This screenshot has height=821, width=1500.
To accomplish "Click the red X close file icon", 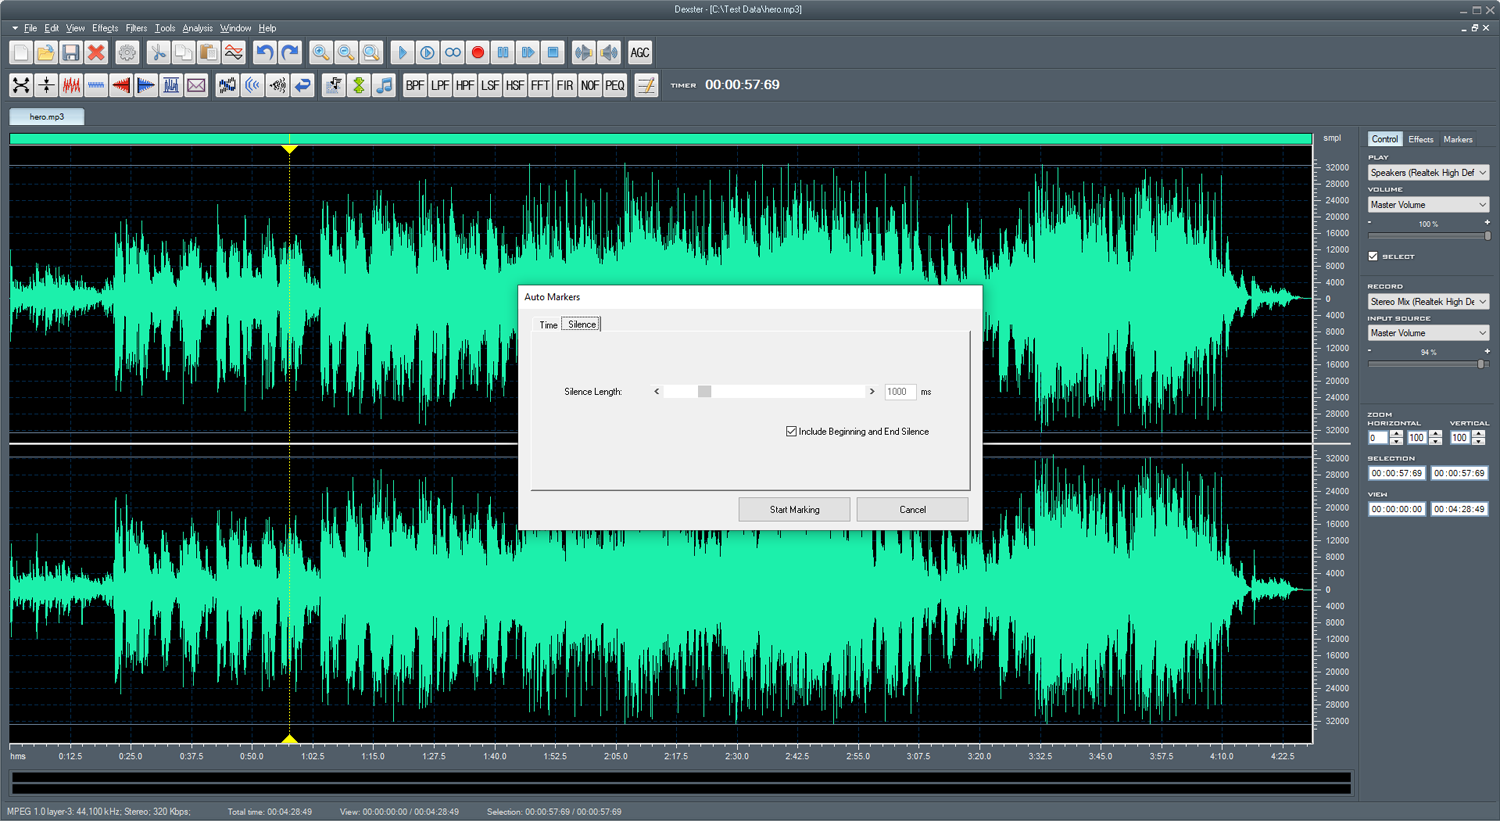I will (x=96, y=53).
